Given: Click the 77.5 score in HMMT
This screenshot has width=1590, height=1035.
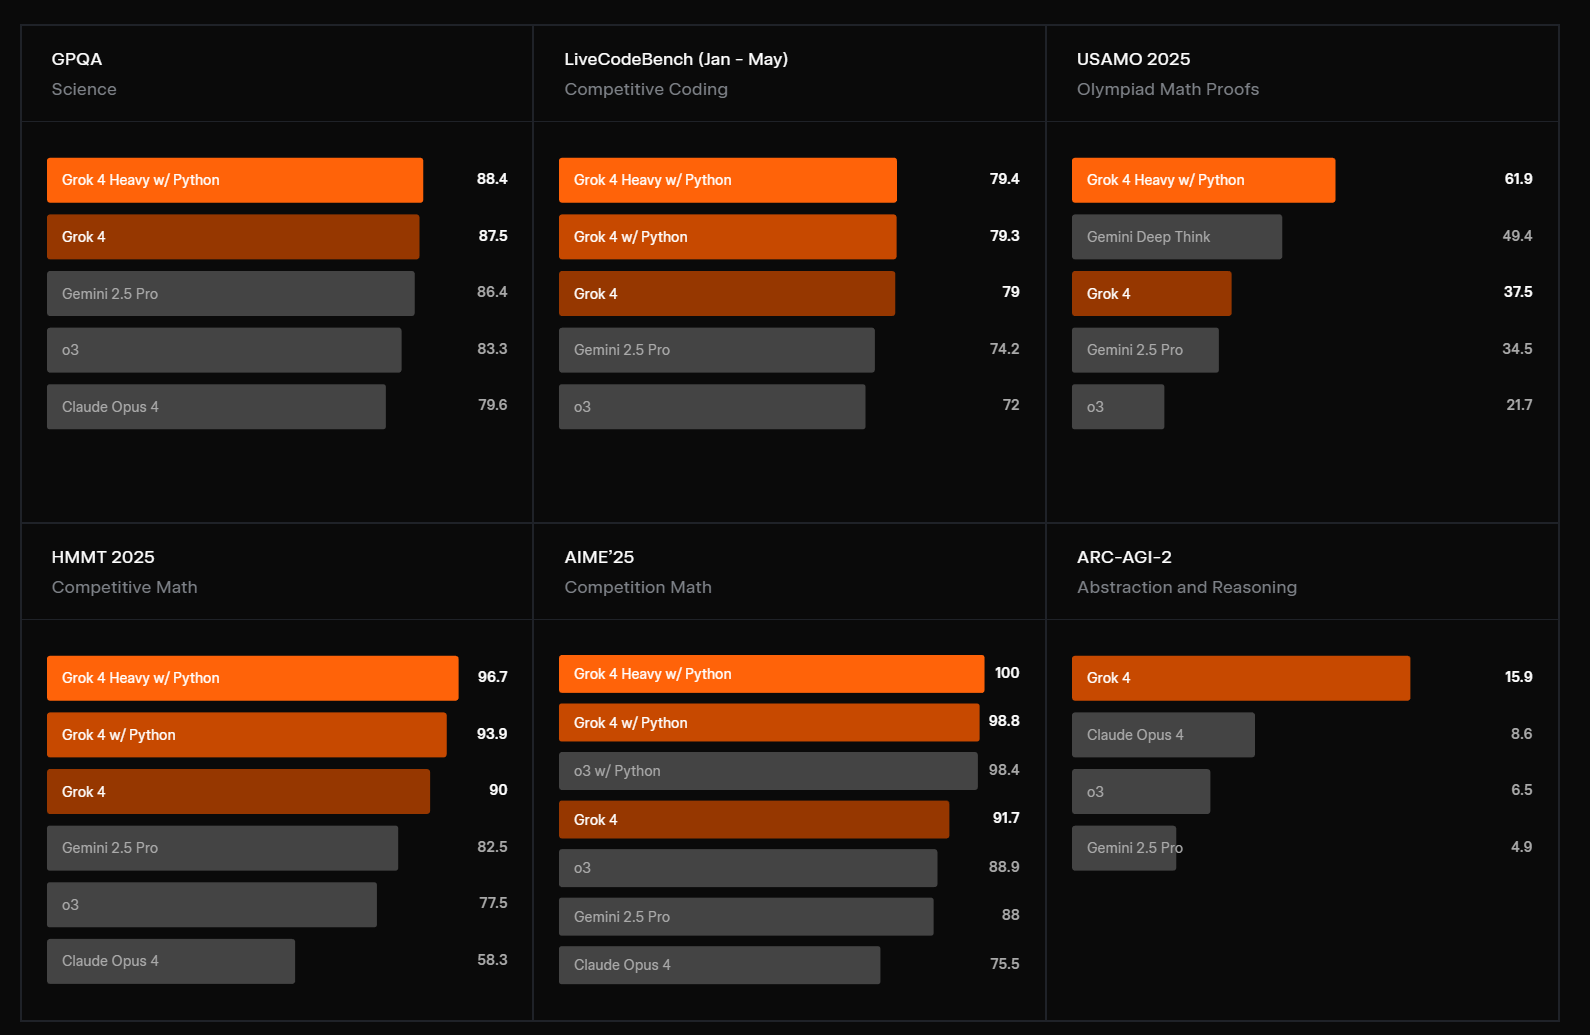Looking at the screenshot, I should click(493, 903).
